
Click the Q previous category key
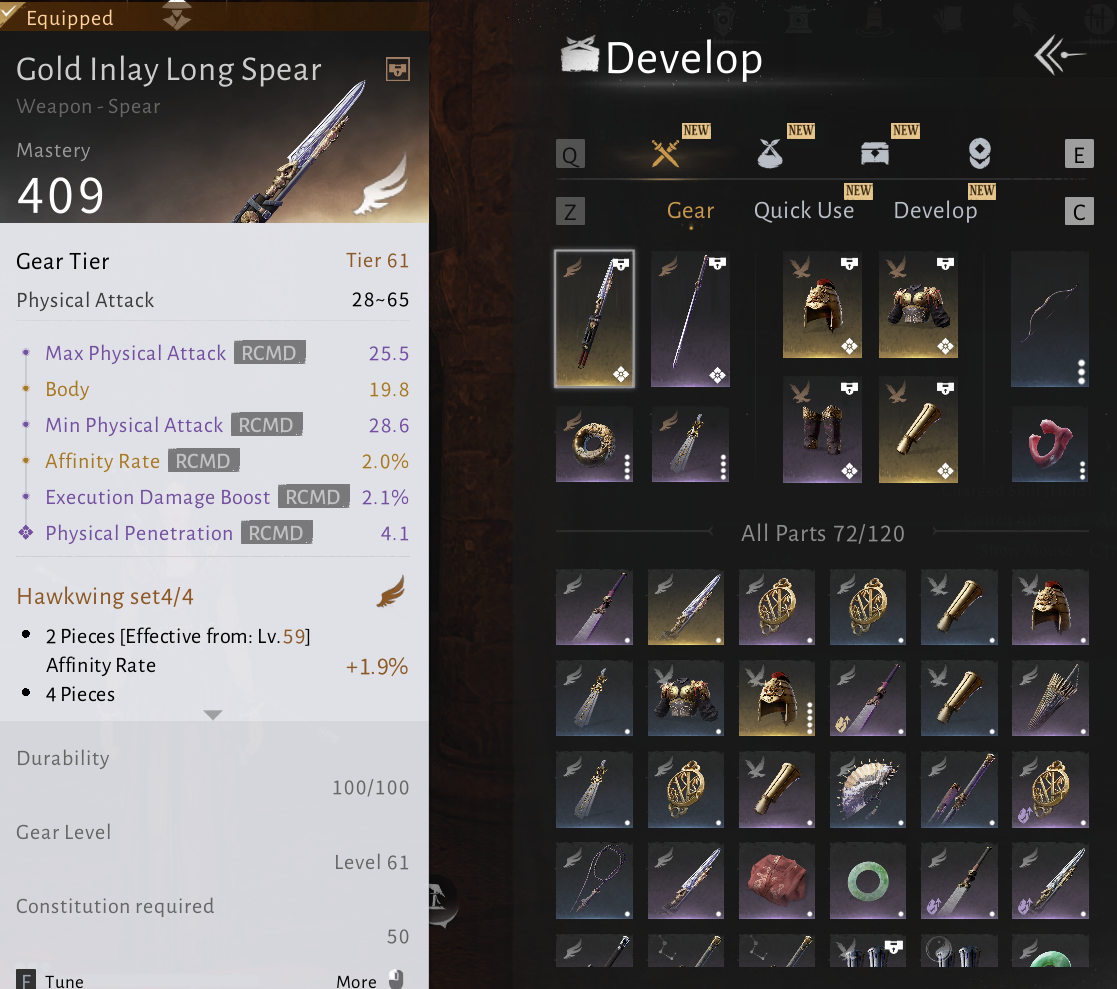[x=571, y=154]
